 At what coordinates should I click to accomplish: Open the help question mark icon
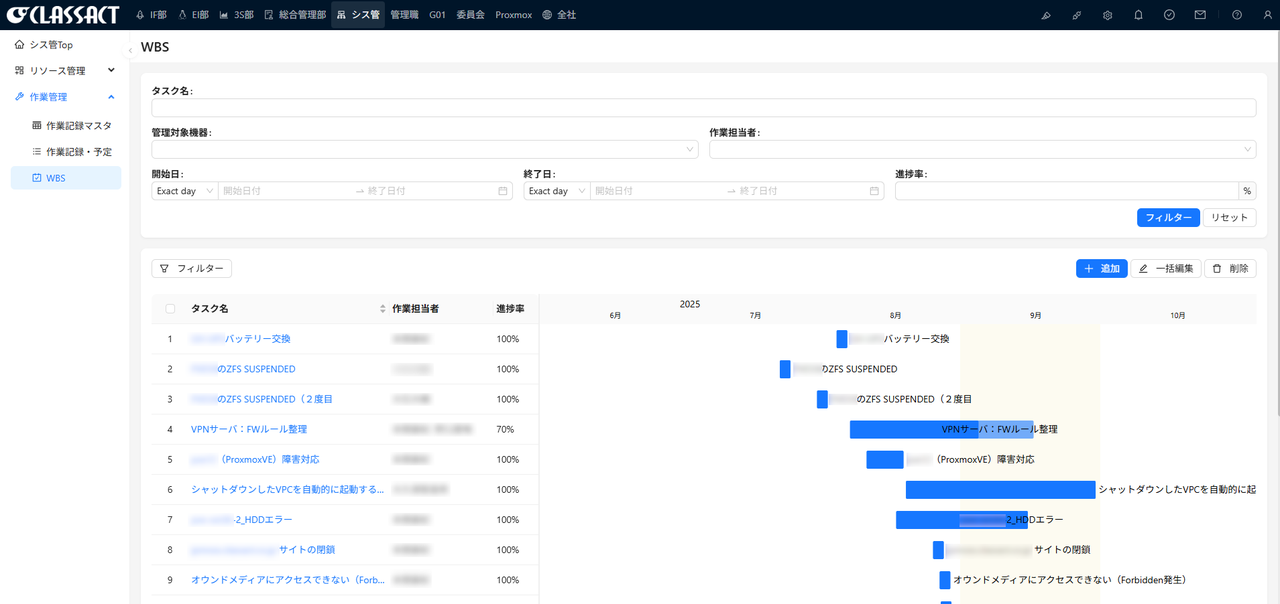click(1237, 15)
